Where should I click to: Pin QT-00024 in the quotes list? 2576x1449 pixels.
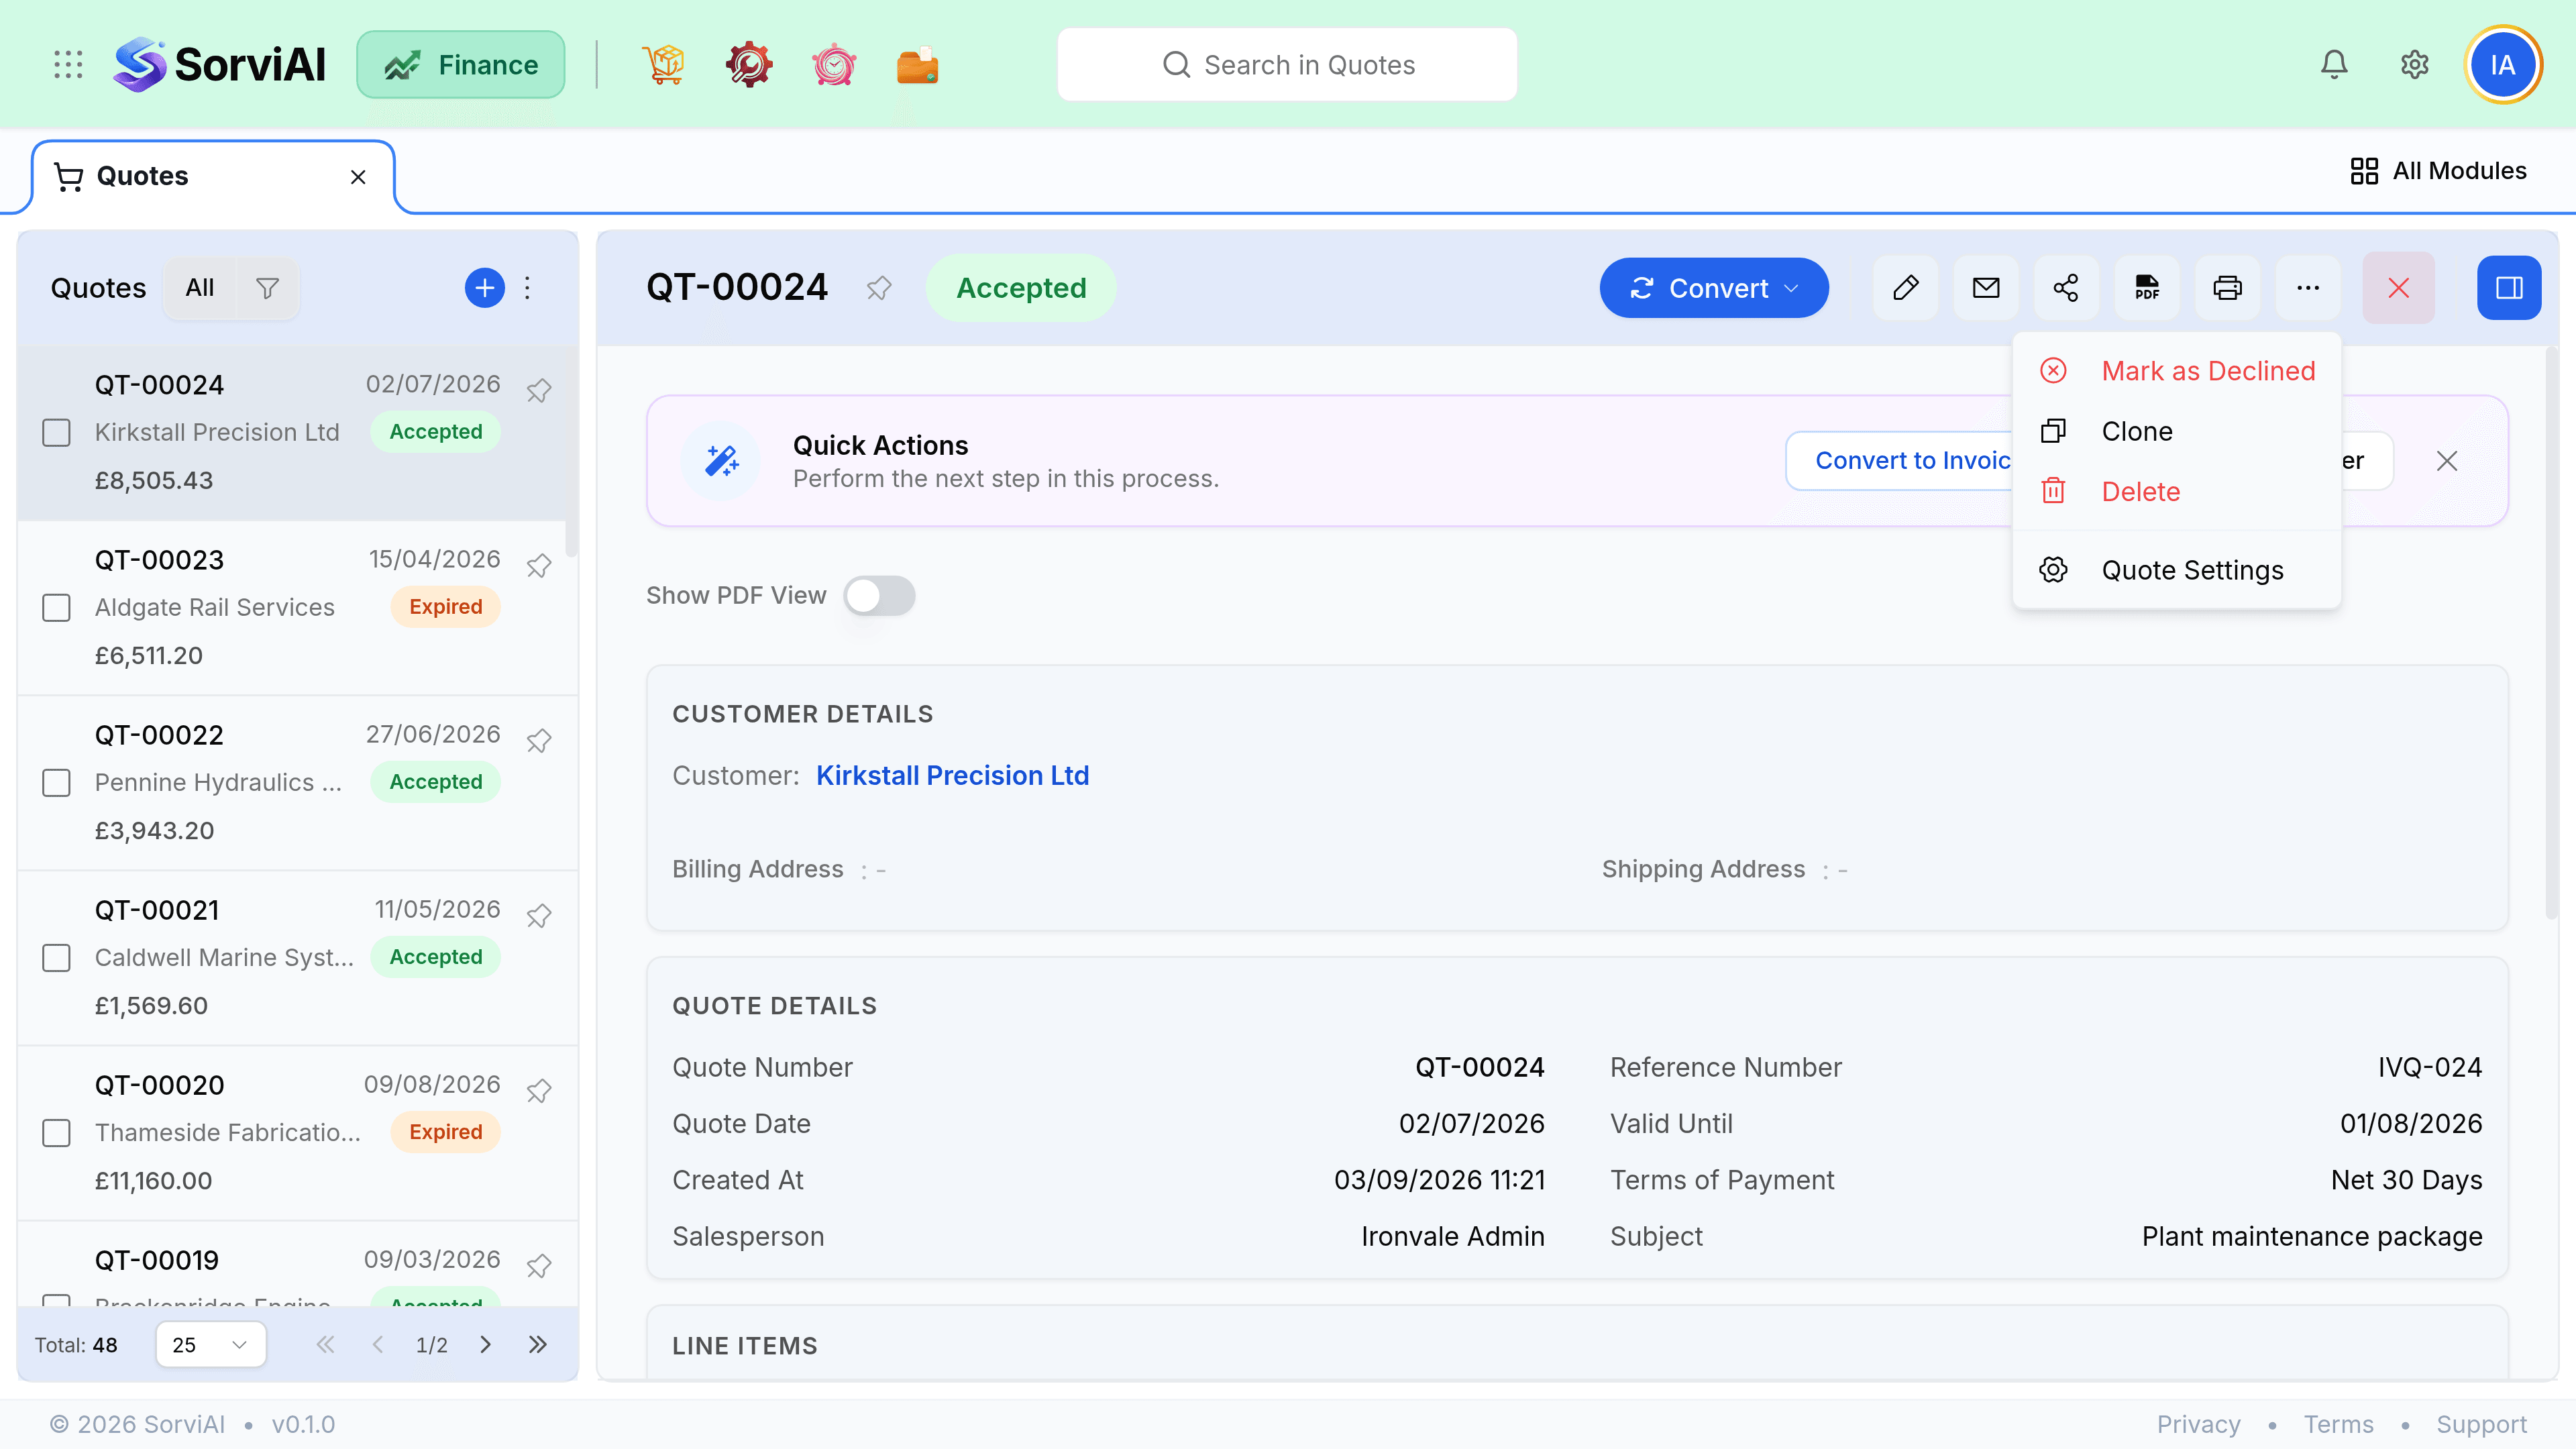pos(539,390)
